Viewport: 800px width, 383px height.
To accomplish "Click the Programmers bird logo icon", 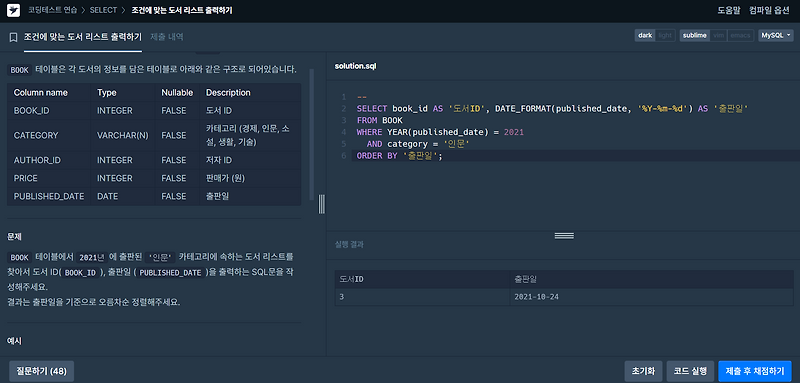I will point(13,11).
